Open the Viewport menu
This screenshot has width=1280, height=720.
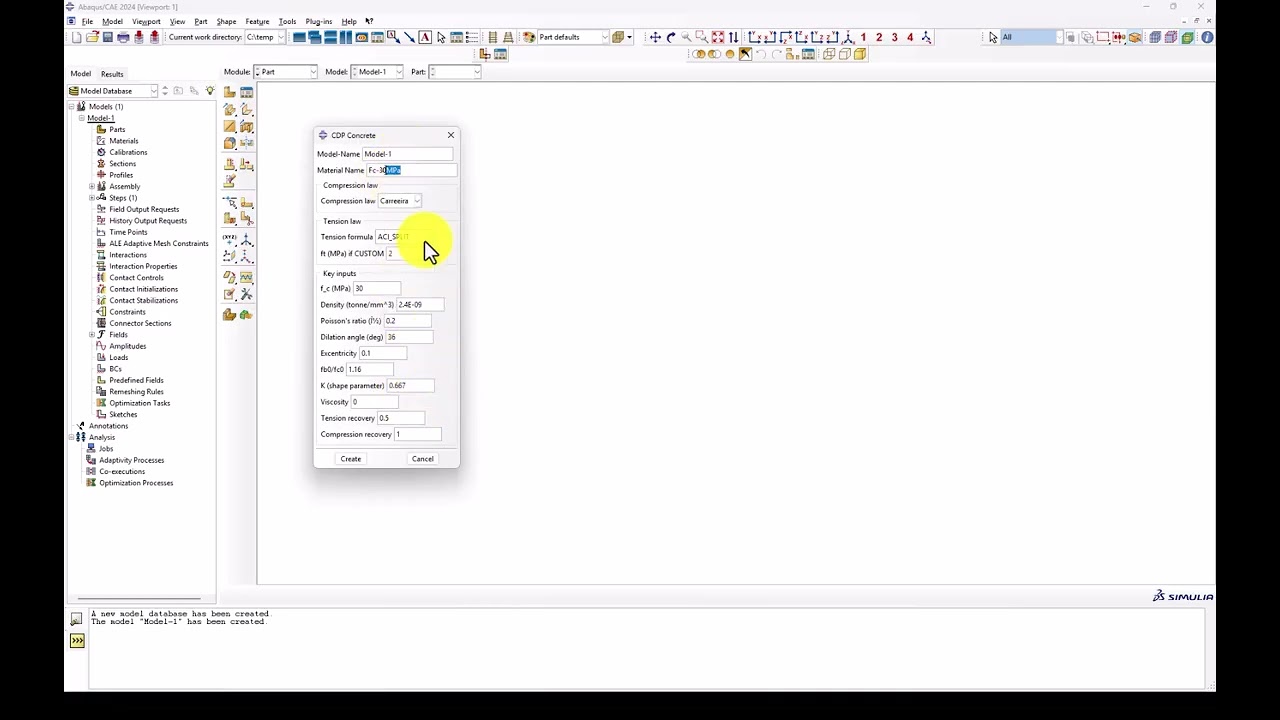(x=146, y=21)
